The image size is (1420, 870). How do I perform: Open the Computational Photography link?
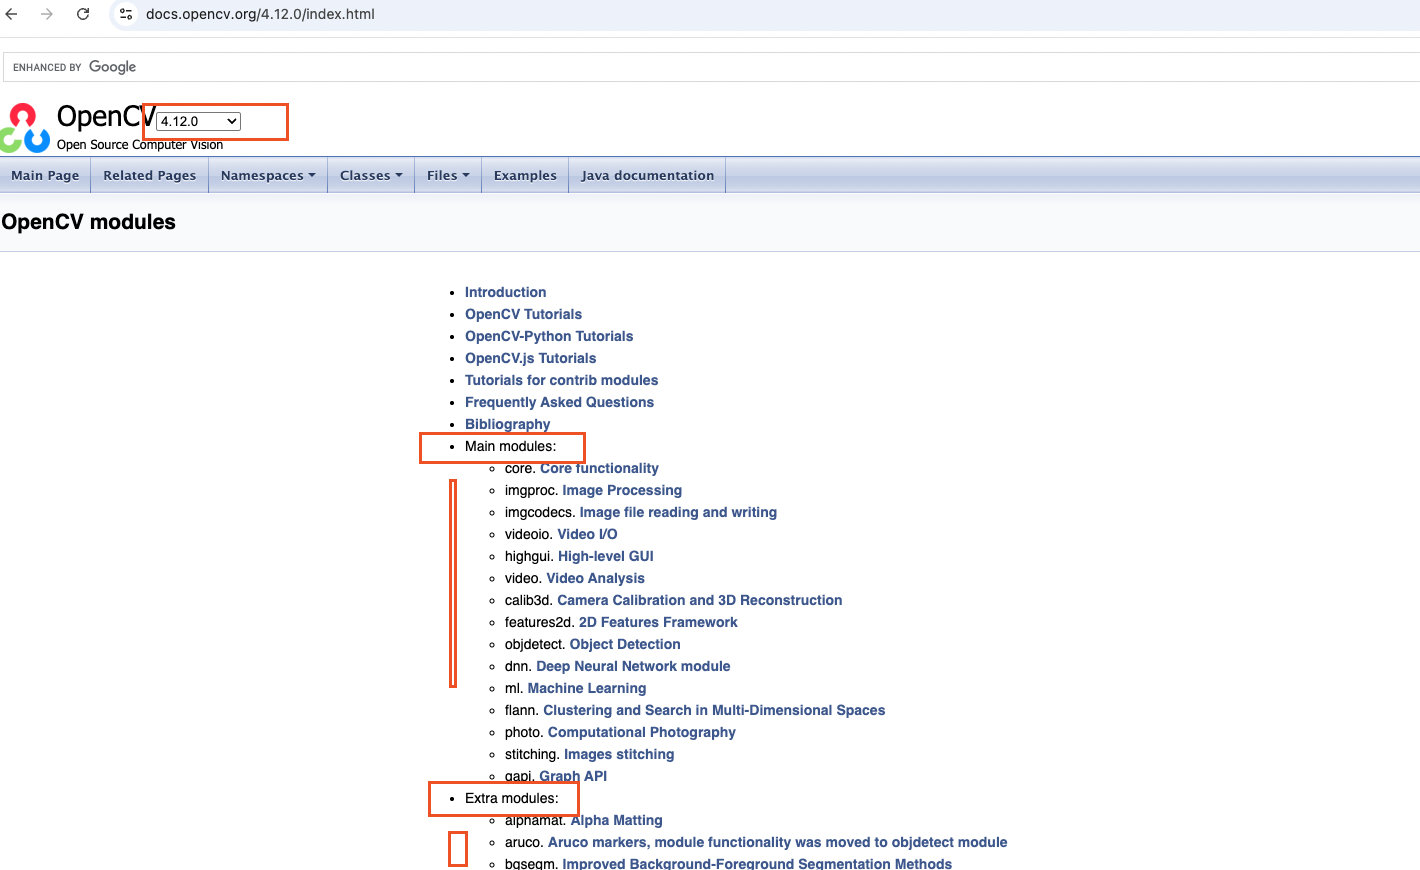click(x=641, y=732)
